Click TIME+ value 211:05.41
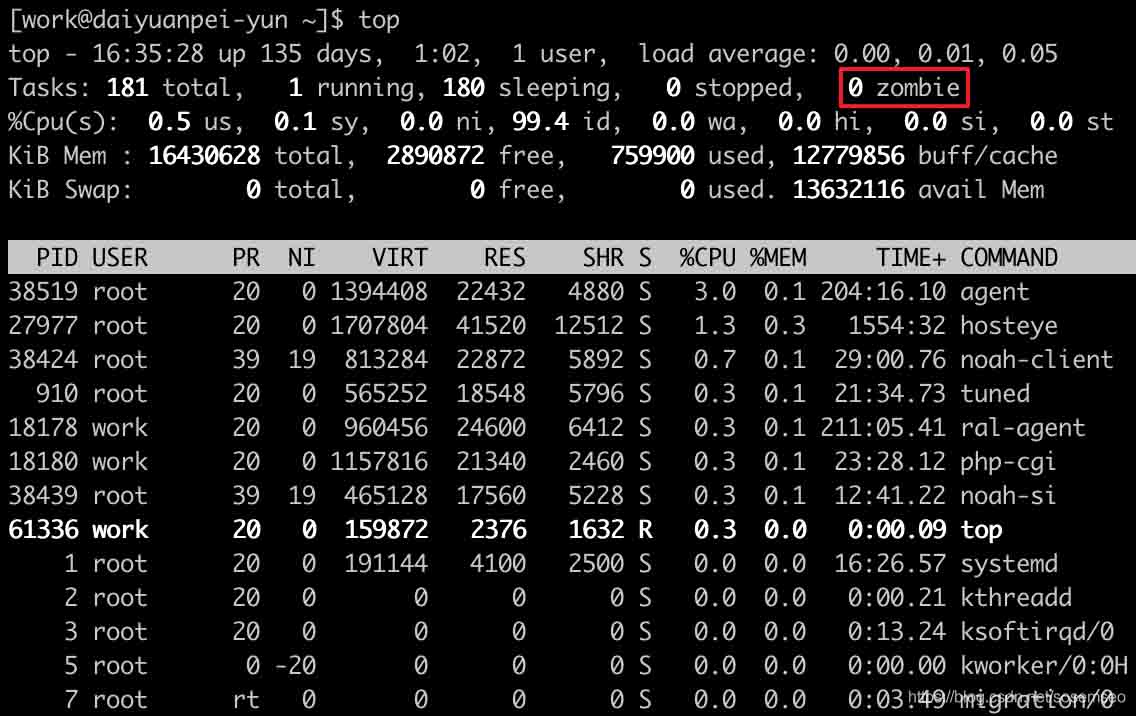 [x=882, y=428]
